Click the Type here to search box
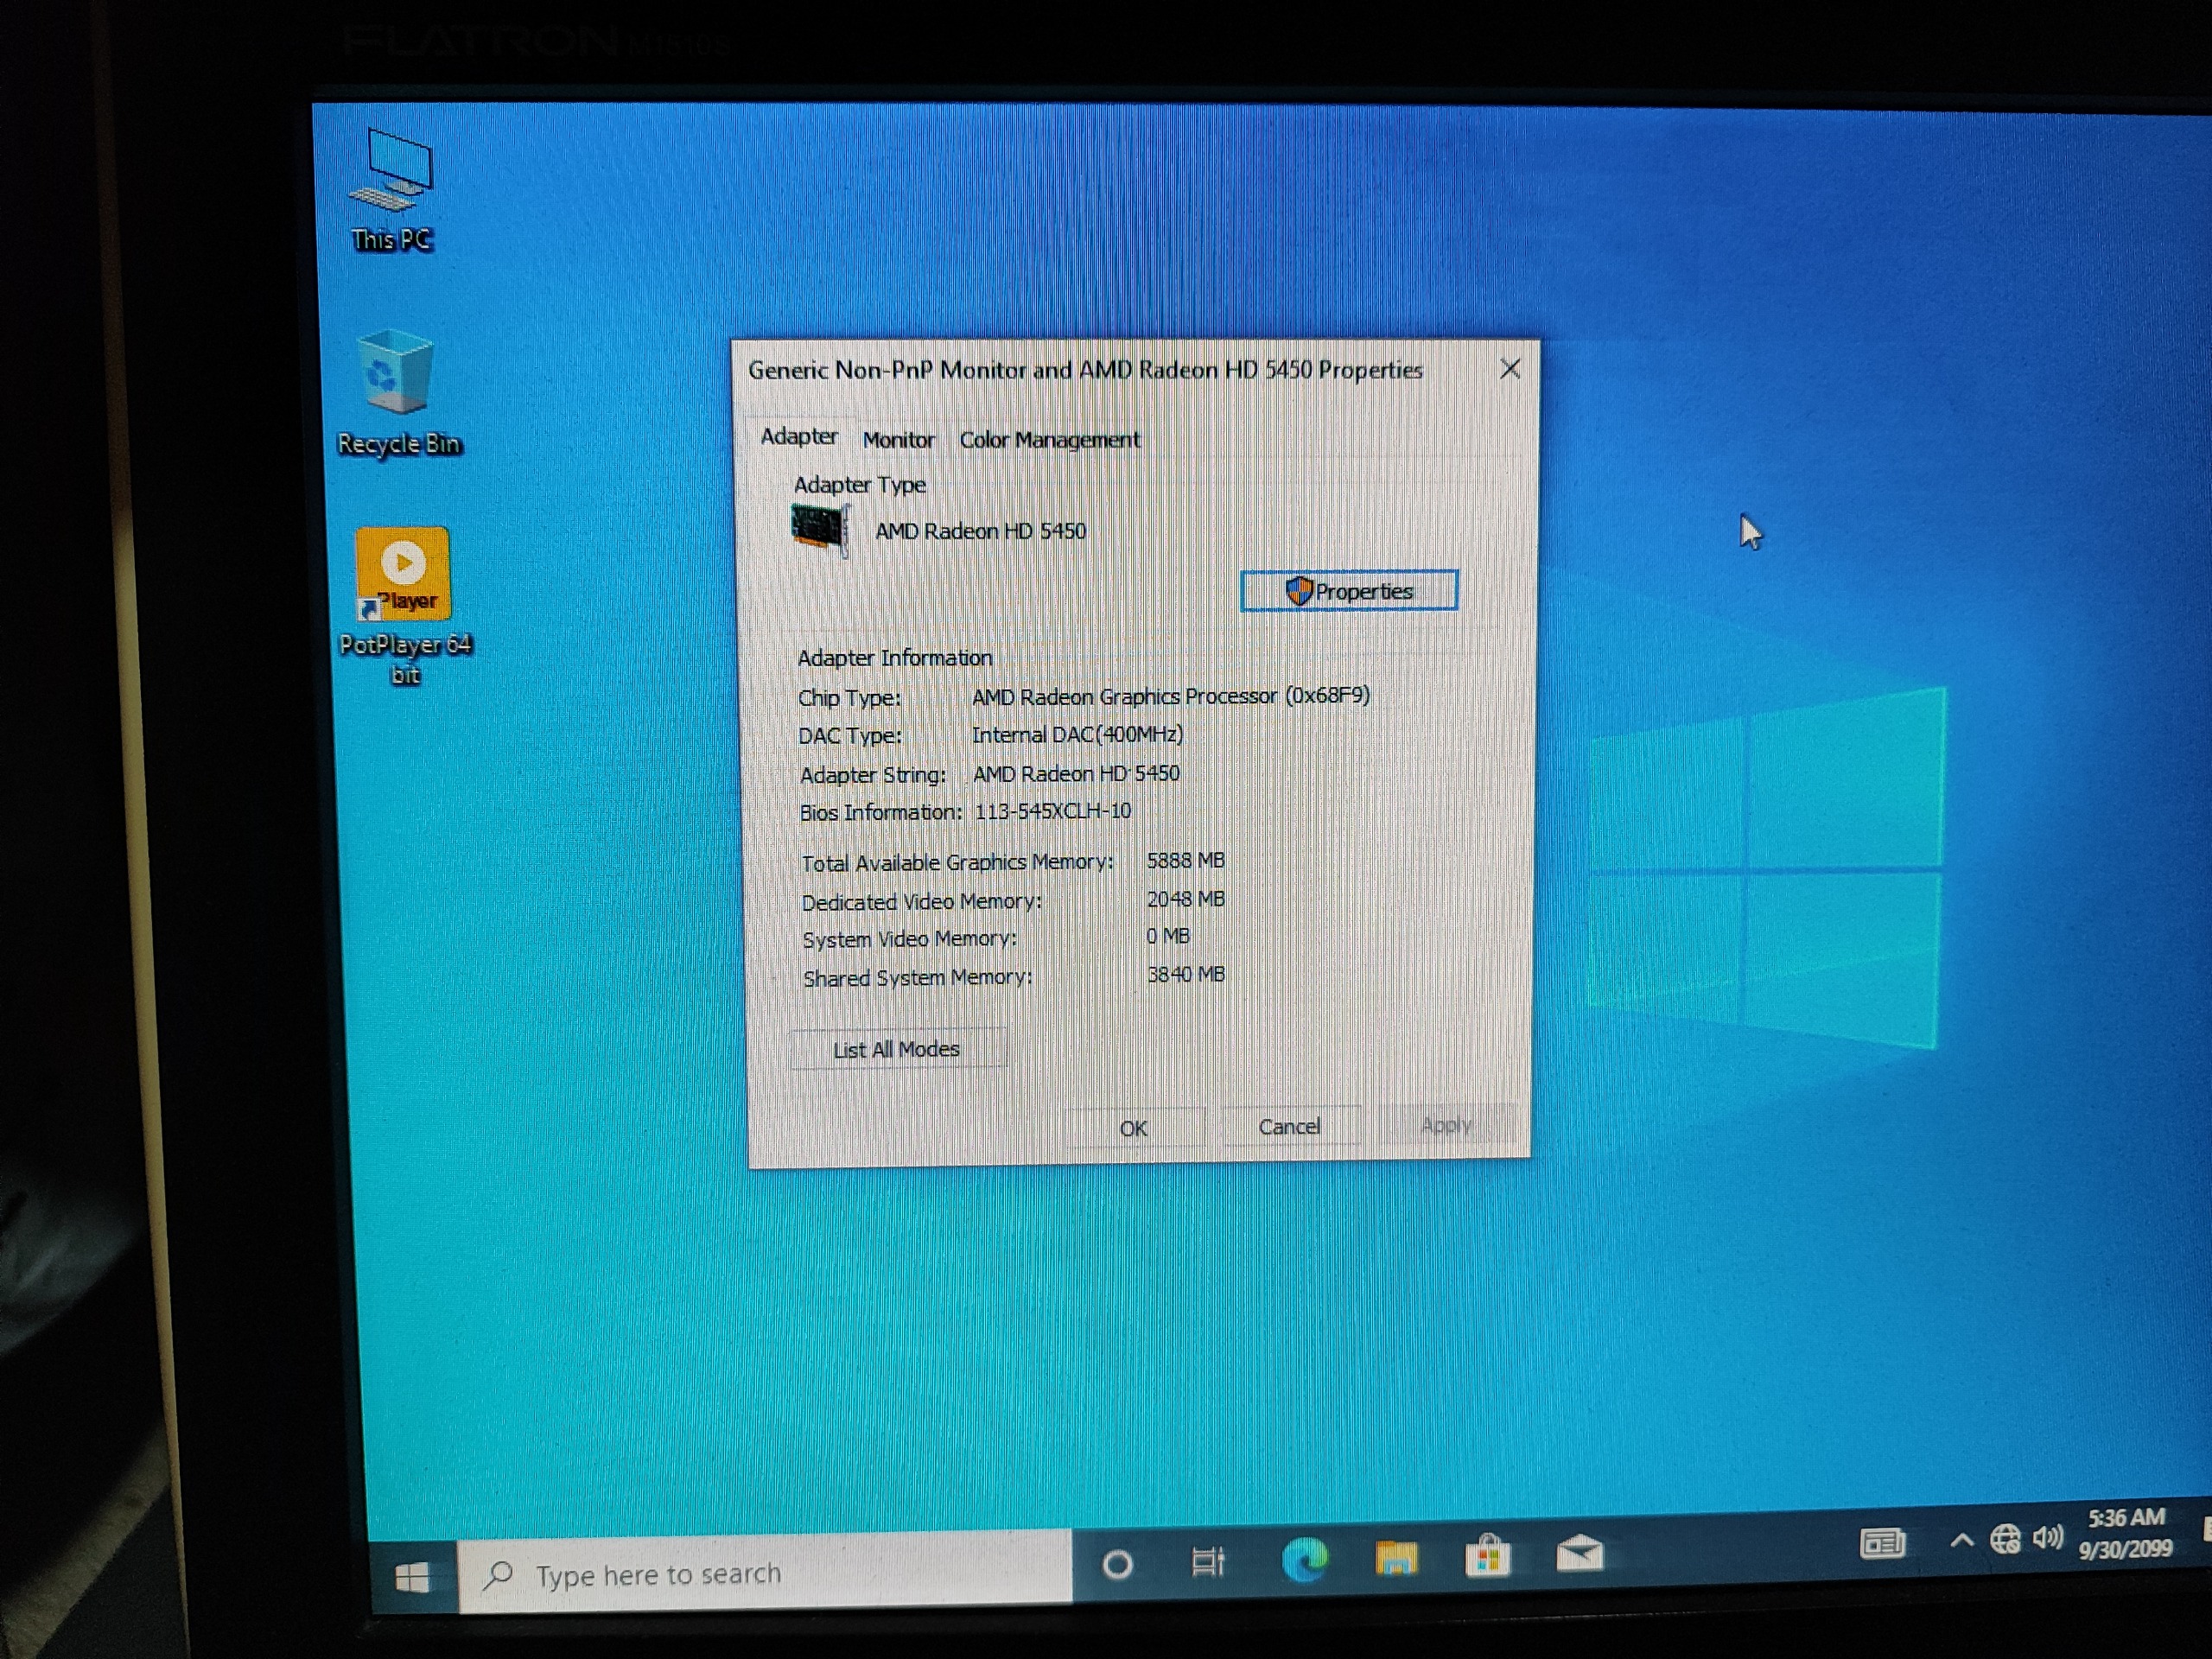Image resolution: width=2212 pixels, height=1659 pixels. [x=765, y=1572]
